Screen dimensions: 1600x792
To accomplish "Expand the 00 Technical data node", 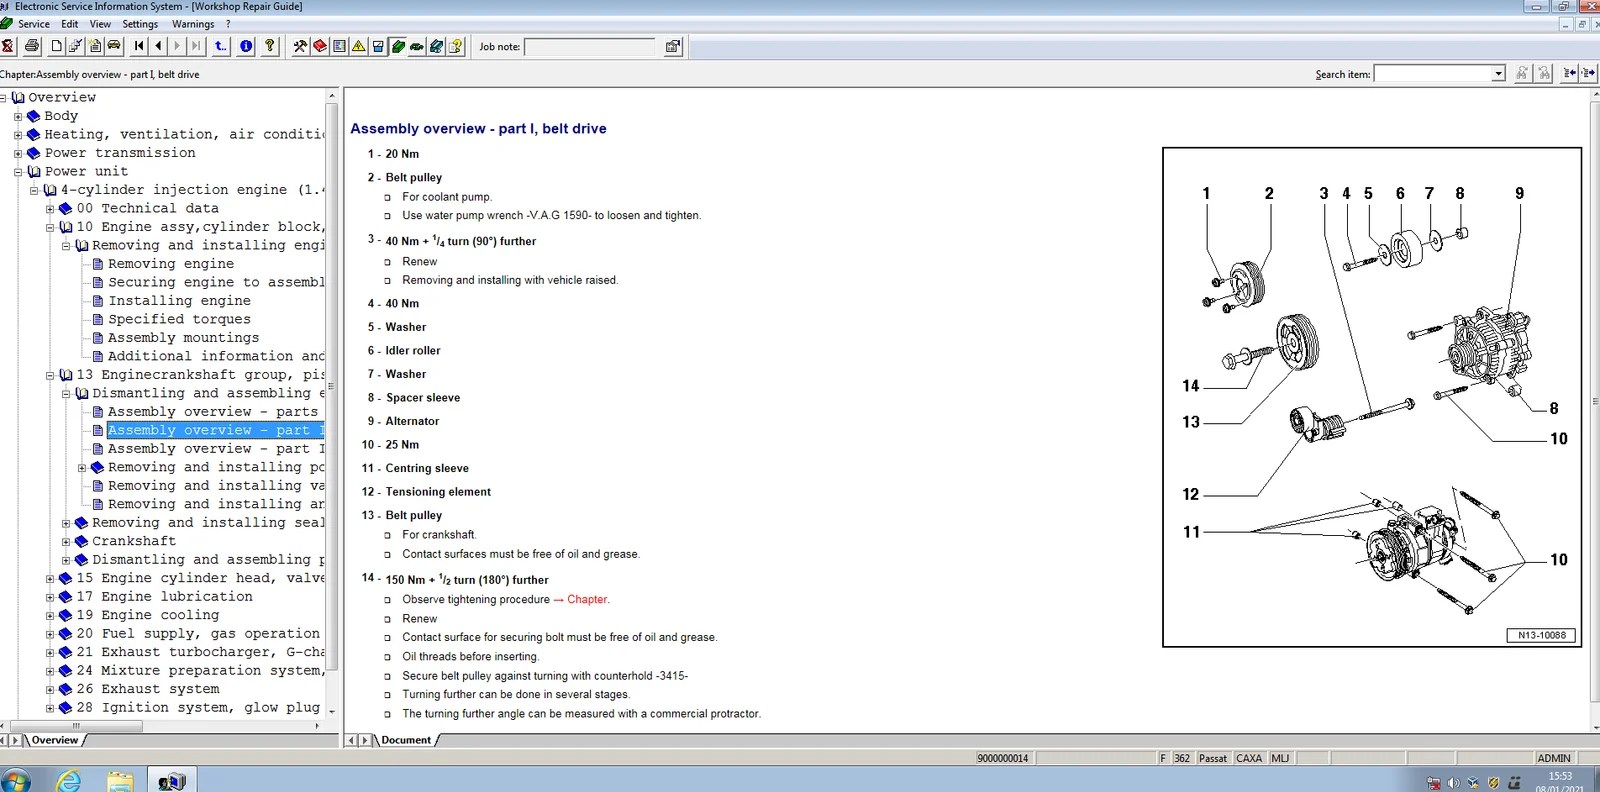I will pos(50,209).
